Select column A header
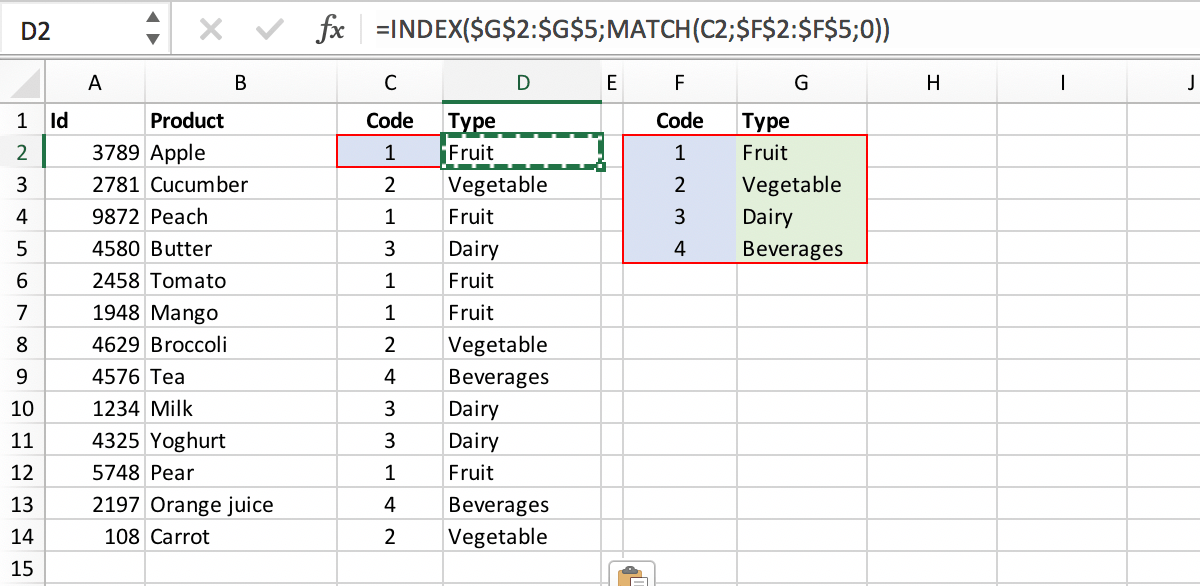 point(95,83)
